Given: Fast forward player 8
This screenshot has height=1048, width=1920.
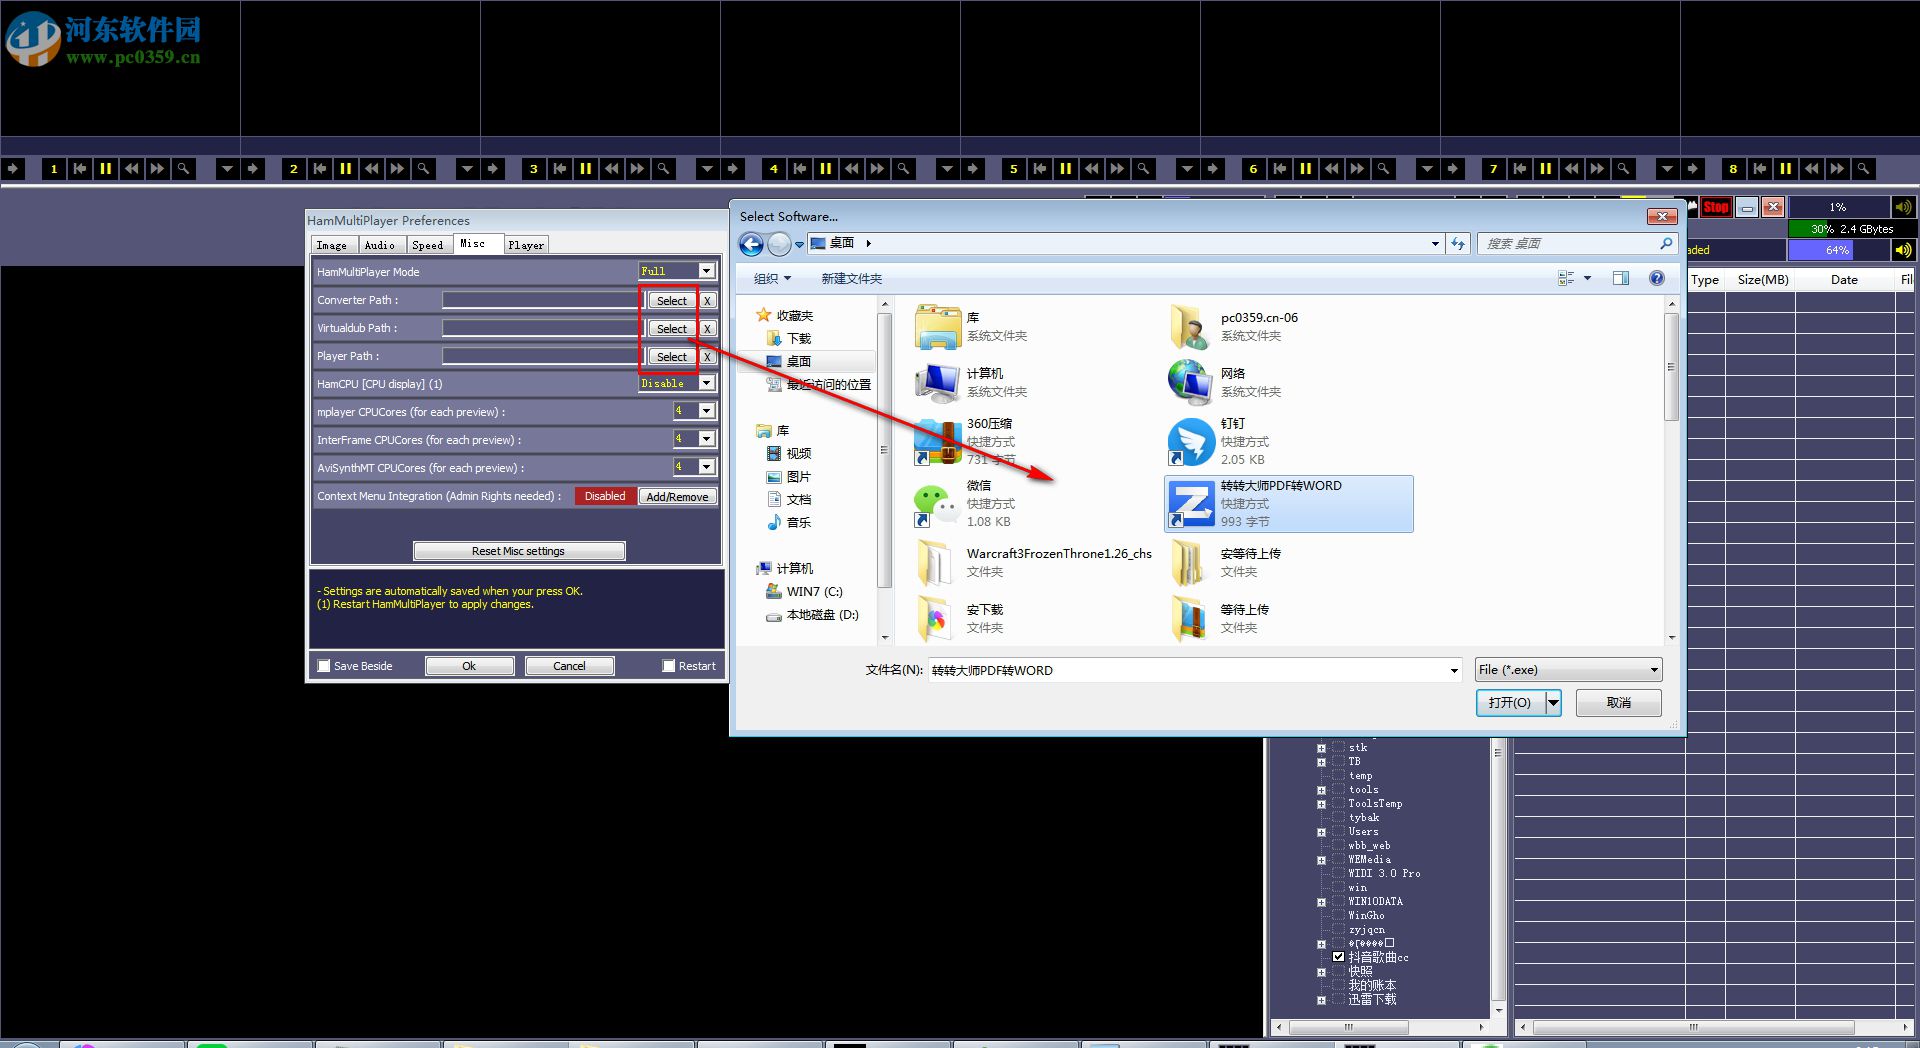Looking at the screenshot, I should coord(1838,169).
